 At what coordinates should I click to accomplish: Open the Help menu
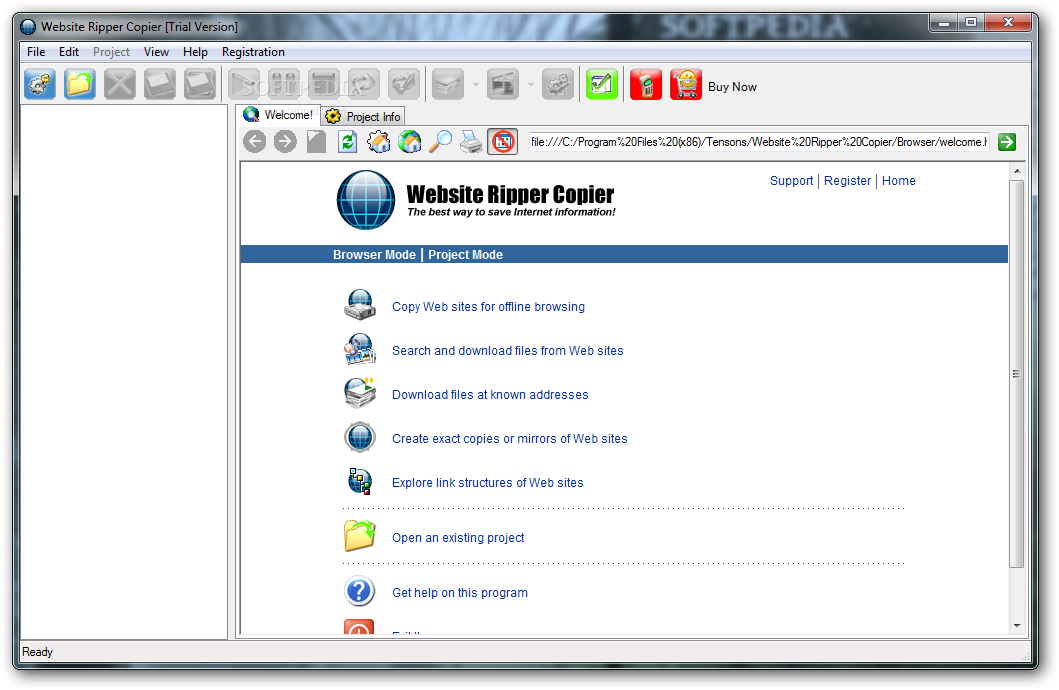click(x=195, y=52)
